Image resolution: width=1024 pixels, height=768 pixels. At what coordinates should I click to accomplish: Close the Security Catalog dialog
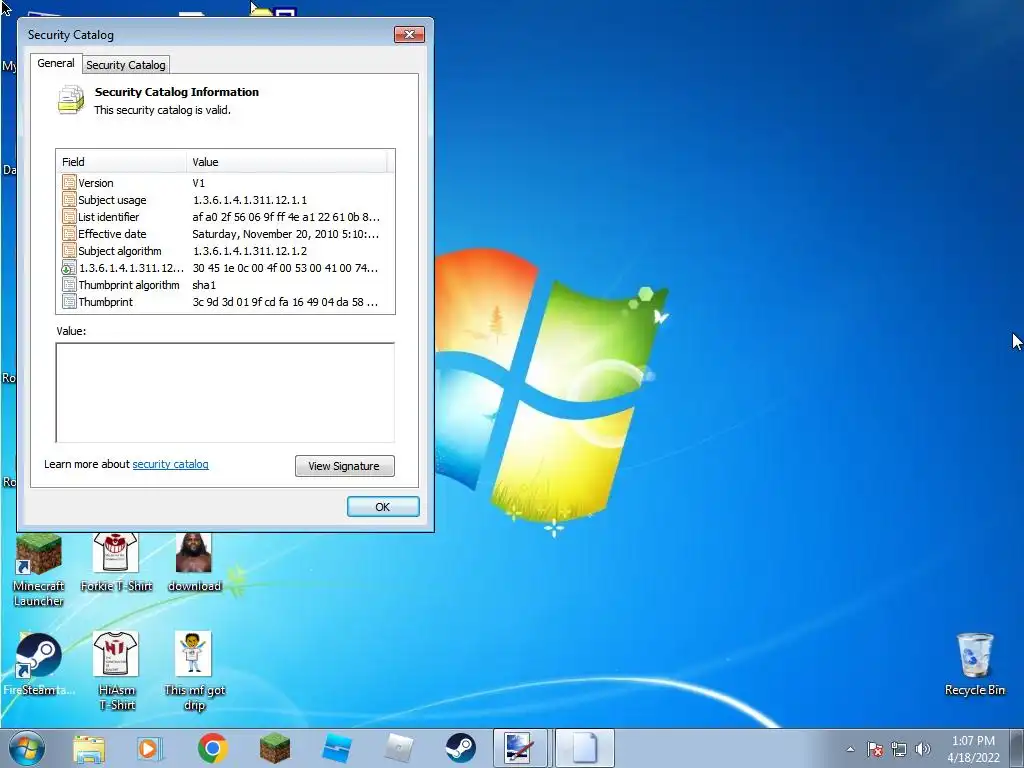(409, 35)
